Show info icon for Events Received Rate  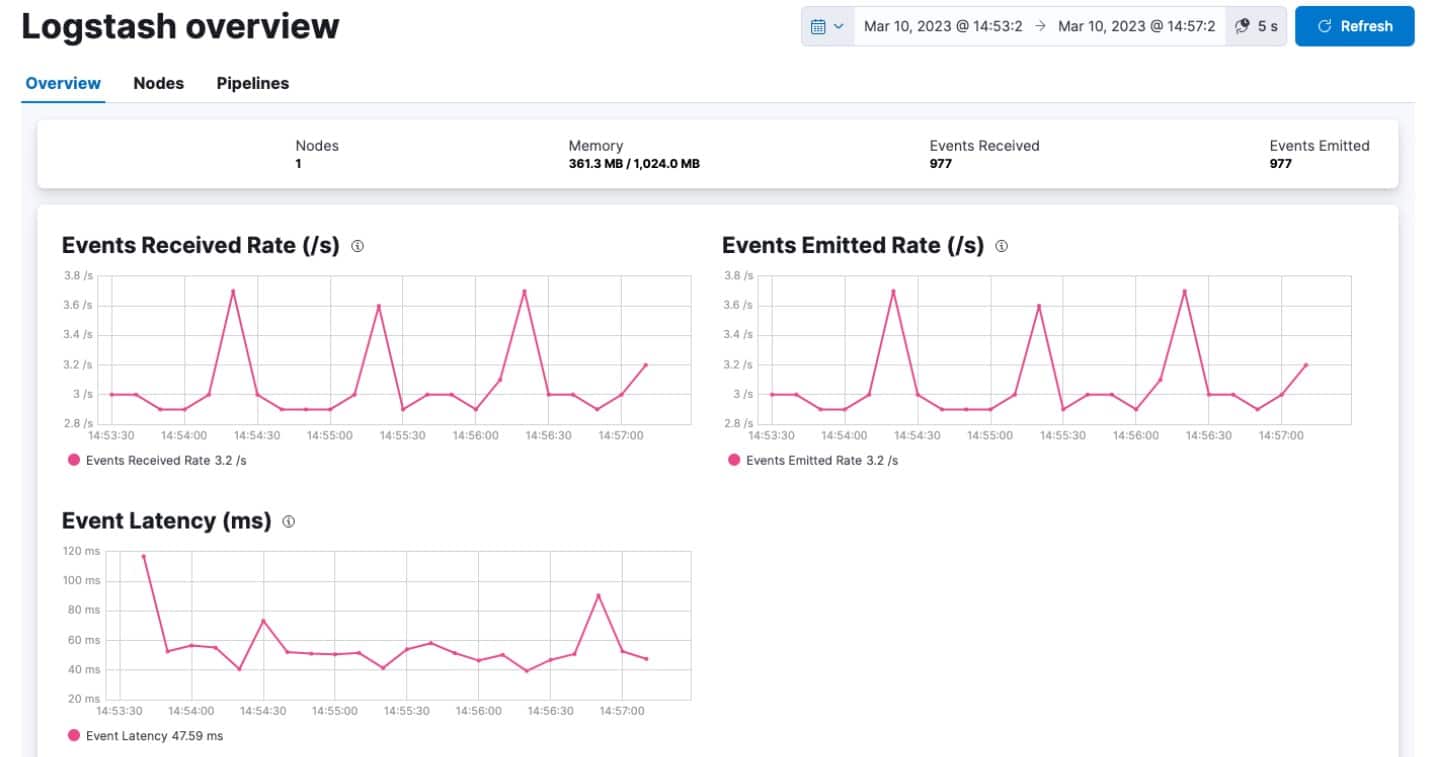click(357, 246)
